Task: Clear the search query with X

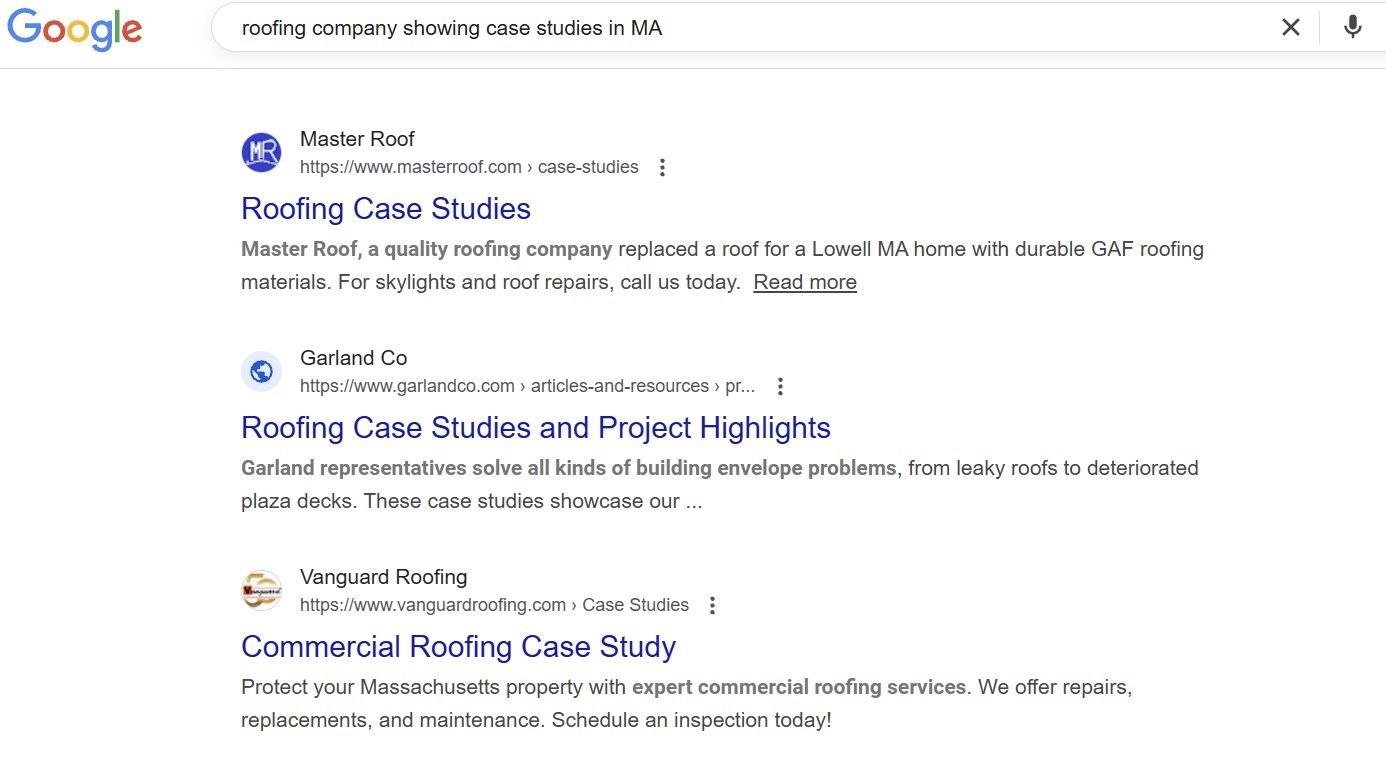Action: click(x=1291, y=27)
